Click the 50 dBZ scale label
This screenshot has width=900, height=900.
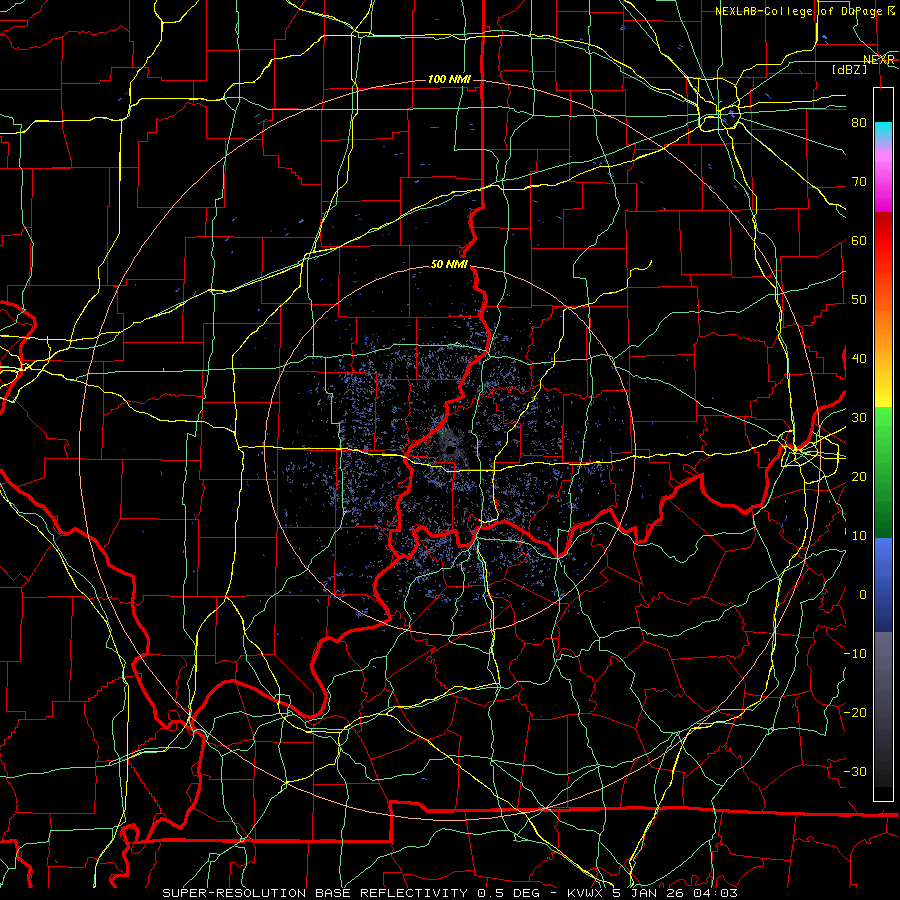click(859, 300)
